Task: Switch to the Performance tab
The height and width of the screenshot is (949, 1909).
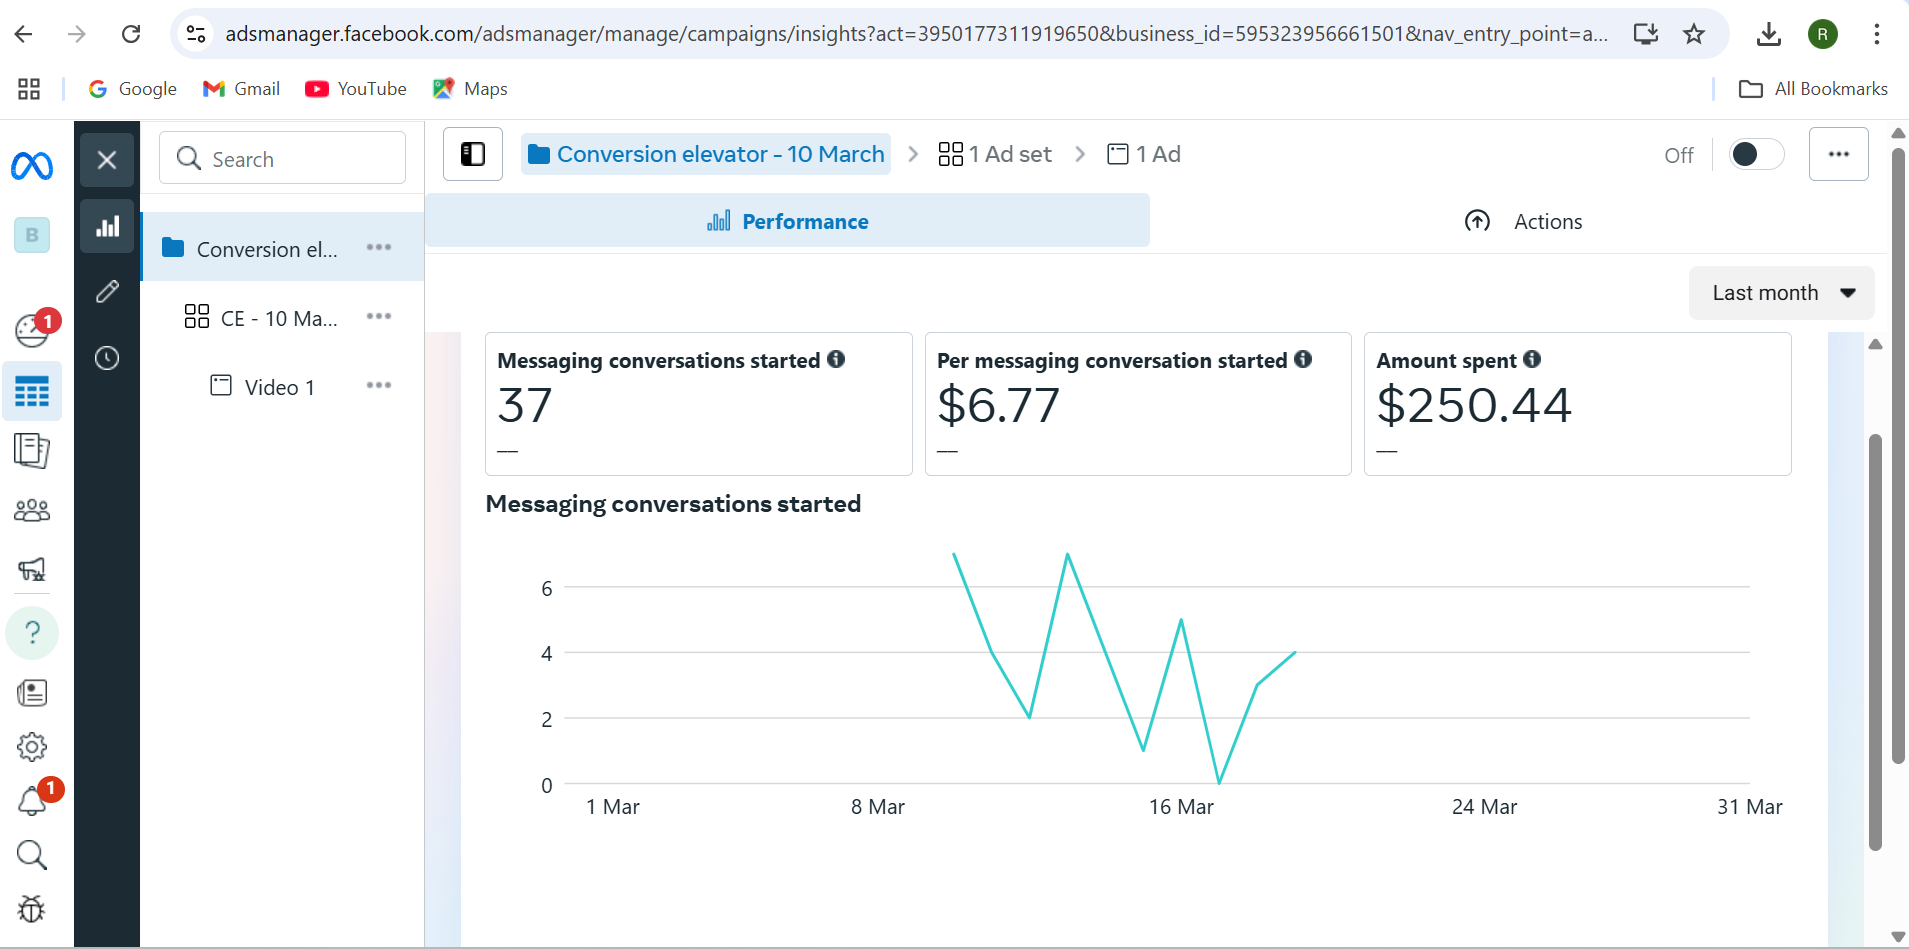Action: [787, 221]
